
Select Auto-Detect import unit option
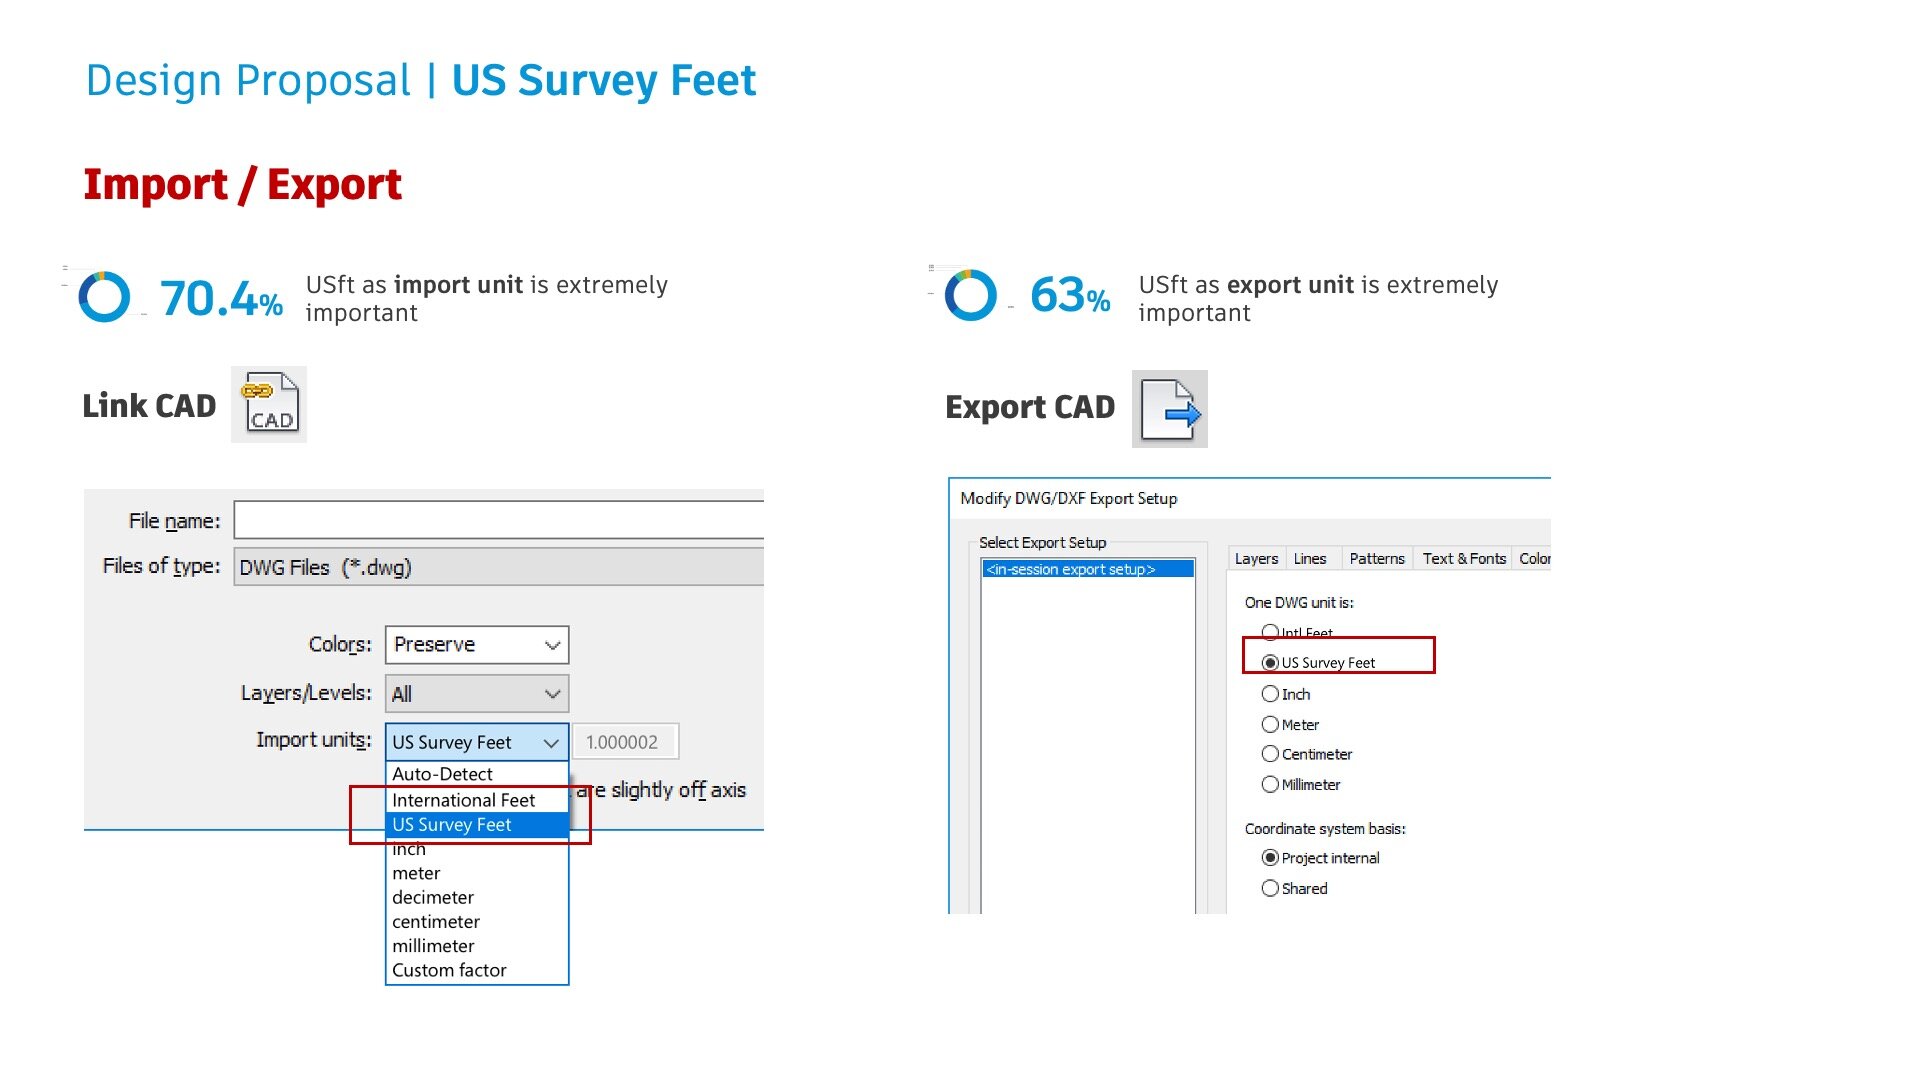442,774
